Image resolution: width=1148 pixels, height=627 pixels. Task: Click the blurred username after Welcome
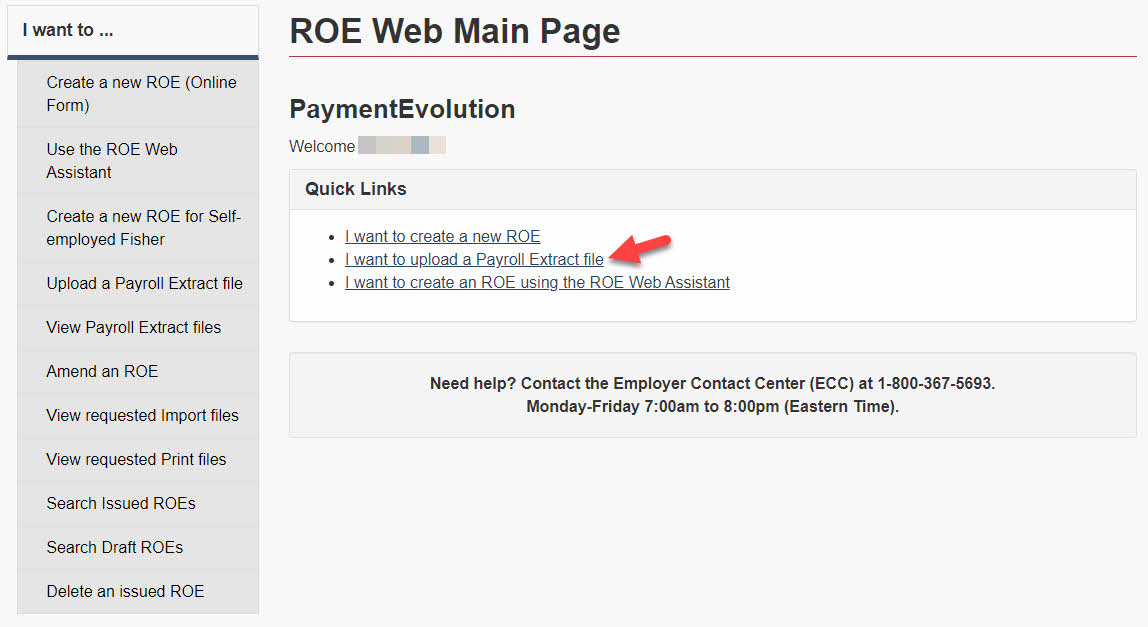(401, 146)
